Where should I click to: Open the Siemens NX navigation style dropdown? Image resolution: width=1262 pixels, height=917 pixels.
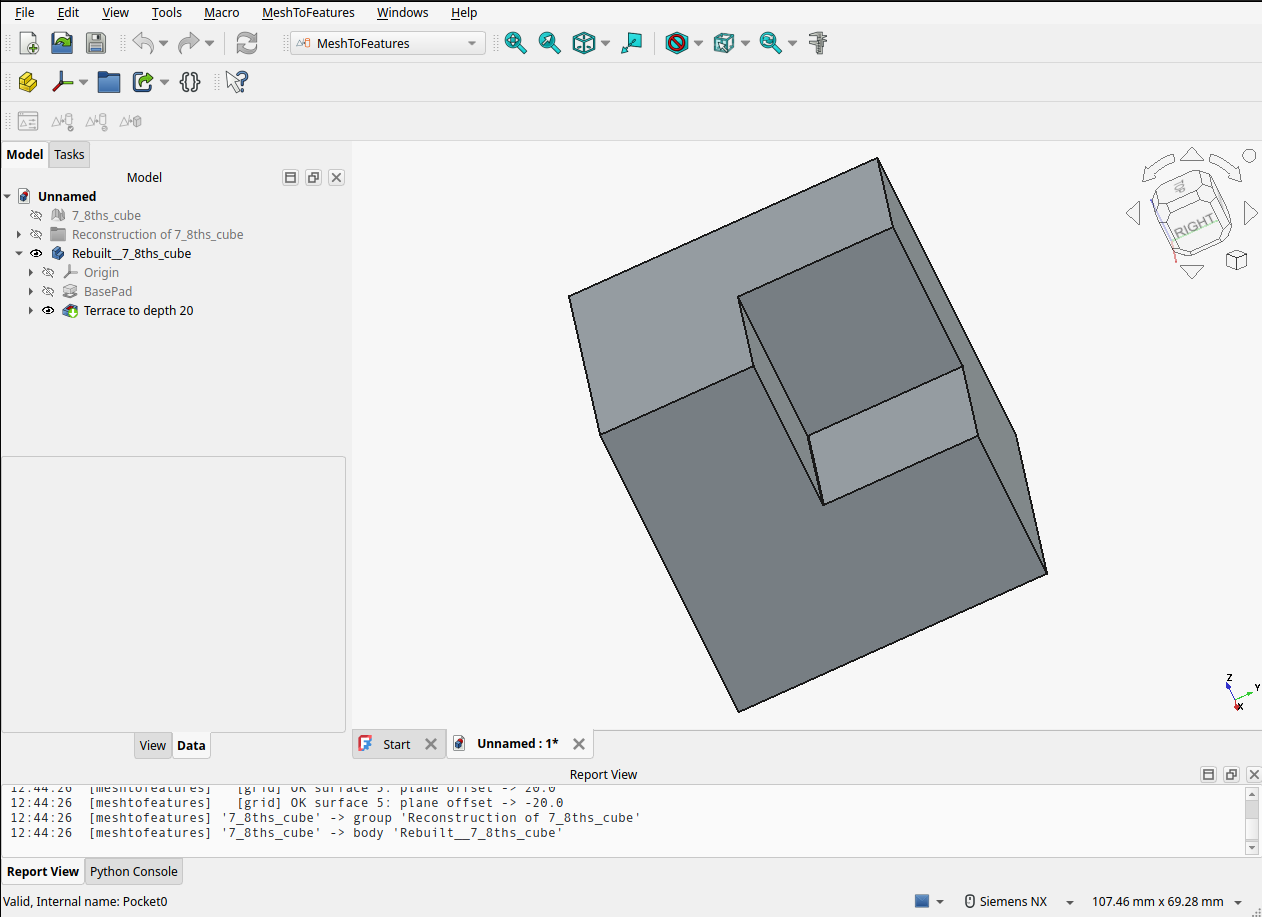tap(1019, 902)
